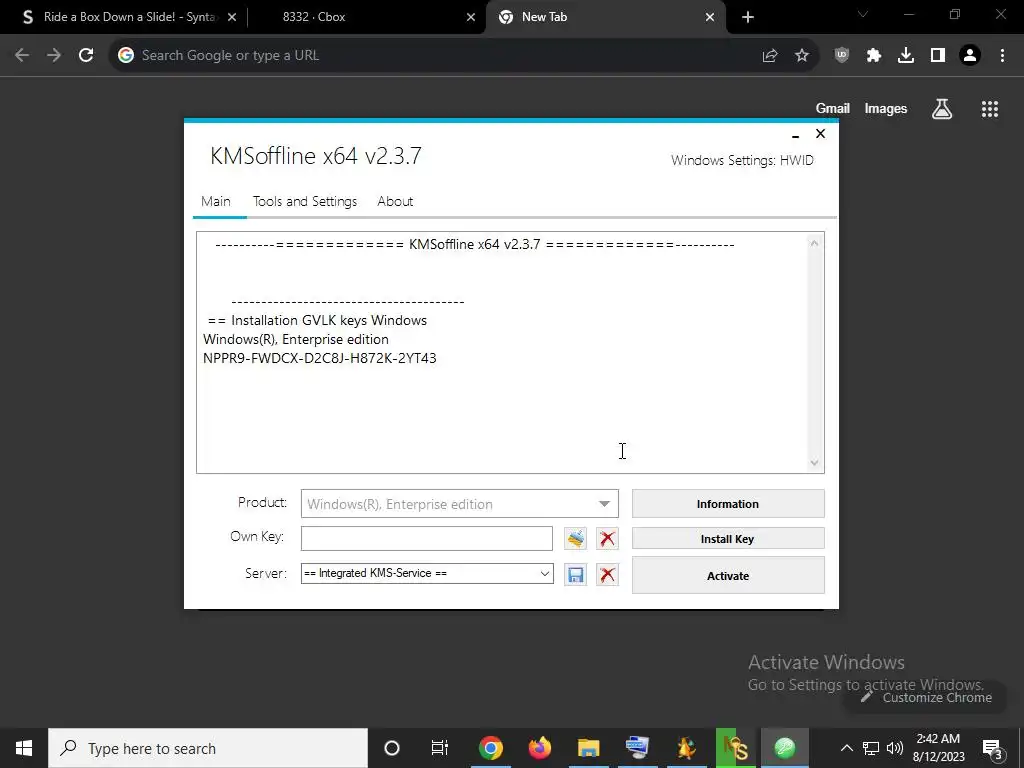
Task: Click the Information button
Action: [x=728, y=504]
